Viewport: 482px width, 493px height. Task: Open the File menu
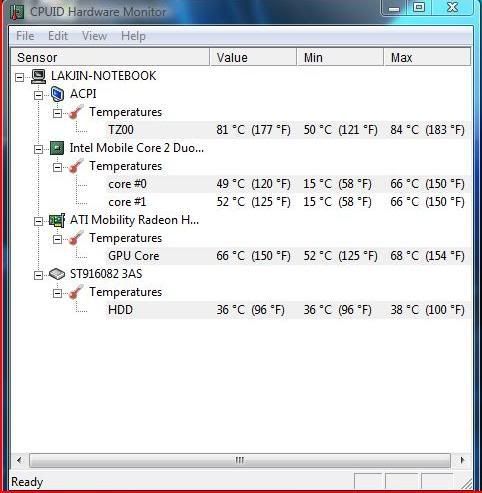click(x=25, y=36)
